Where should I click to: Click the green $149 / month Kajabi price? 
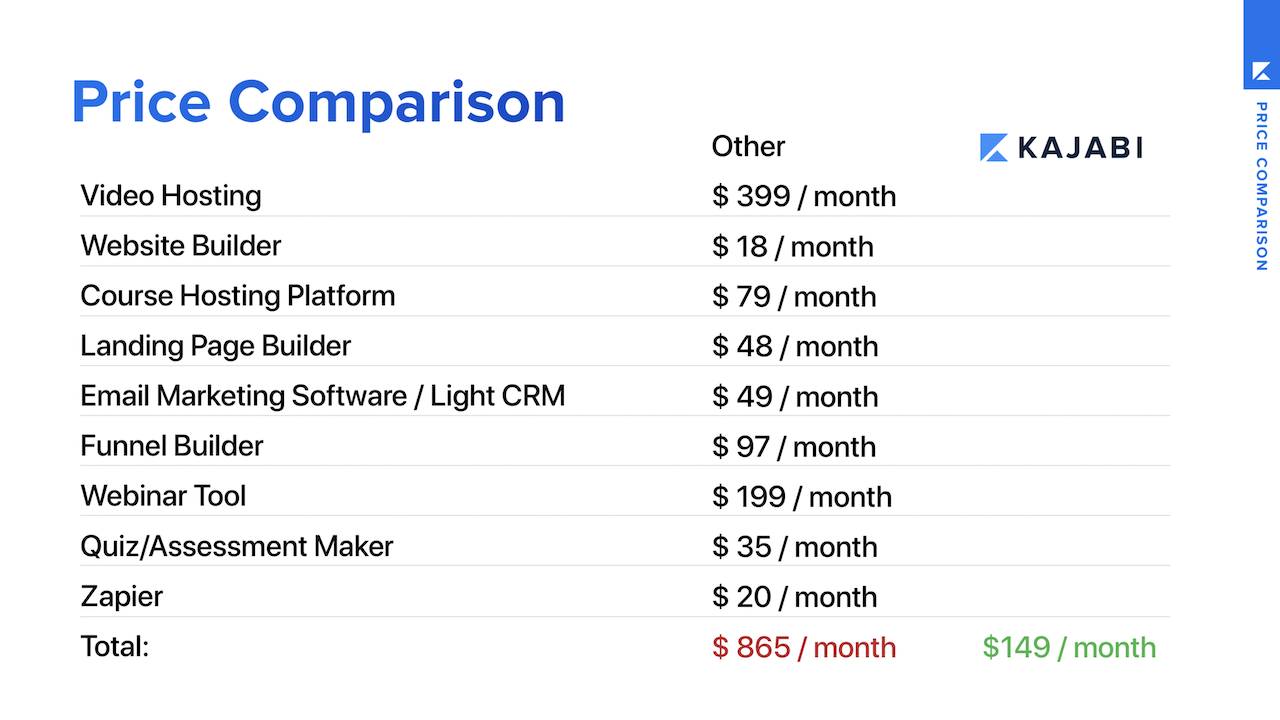1069,647
